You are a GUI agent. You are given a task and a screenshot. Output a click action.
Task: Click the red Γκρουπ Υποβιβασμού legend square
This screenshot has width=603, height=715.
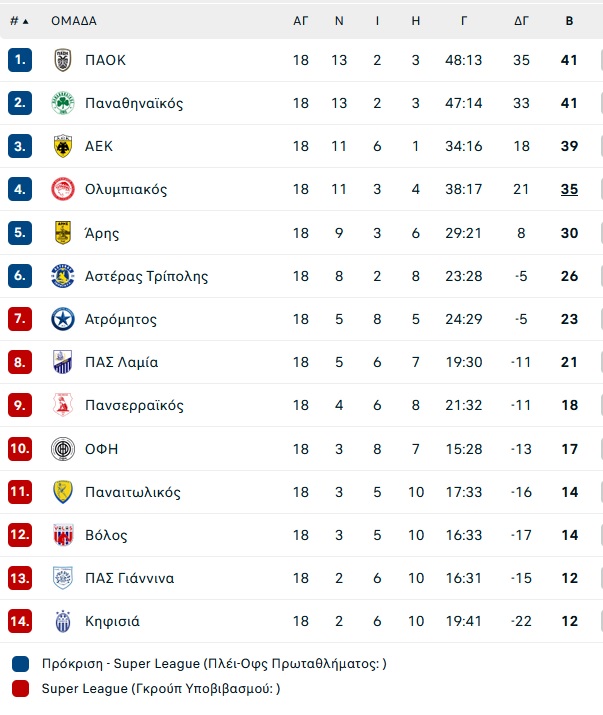[21, 689]
